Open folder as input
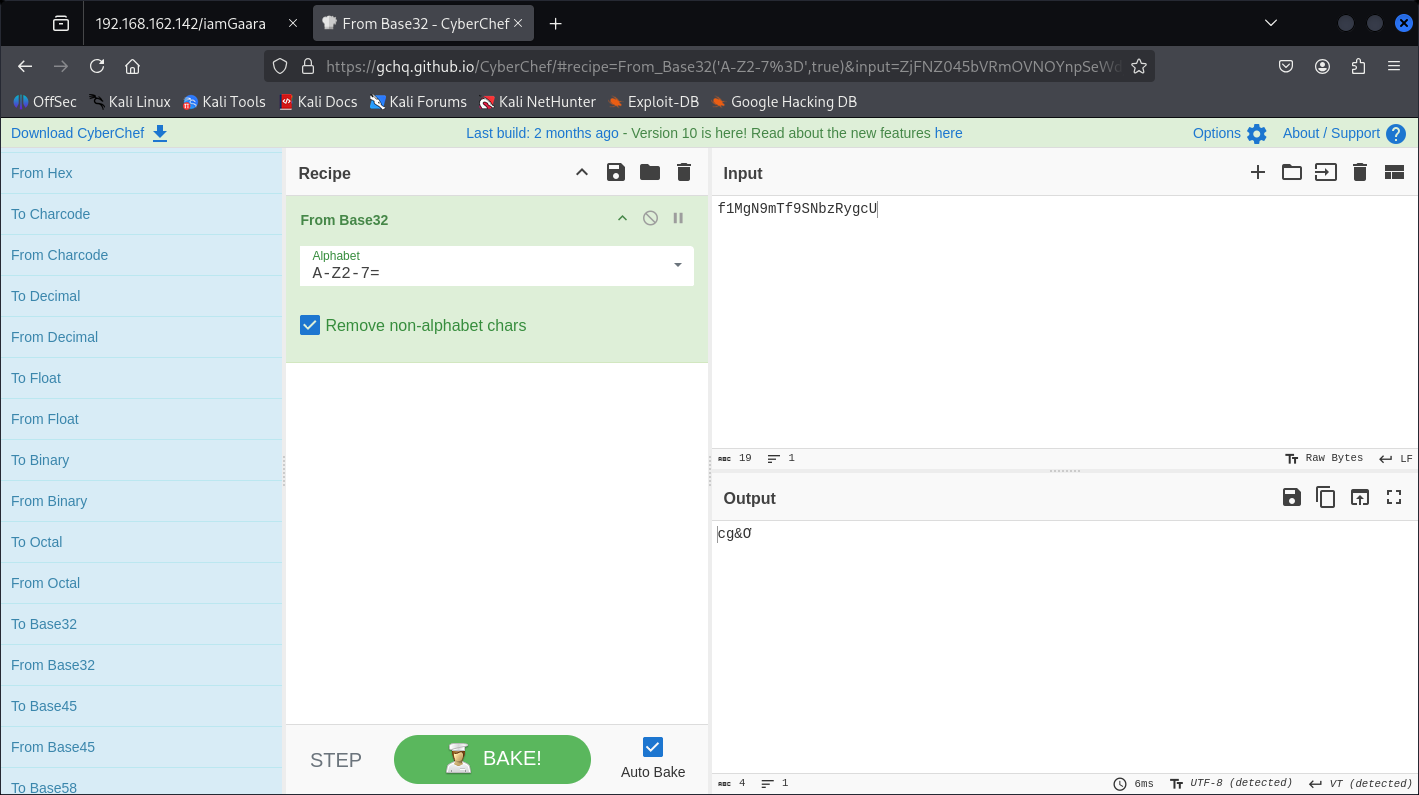This screenshot has width=1419, height=795. 1292,172
